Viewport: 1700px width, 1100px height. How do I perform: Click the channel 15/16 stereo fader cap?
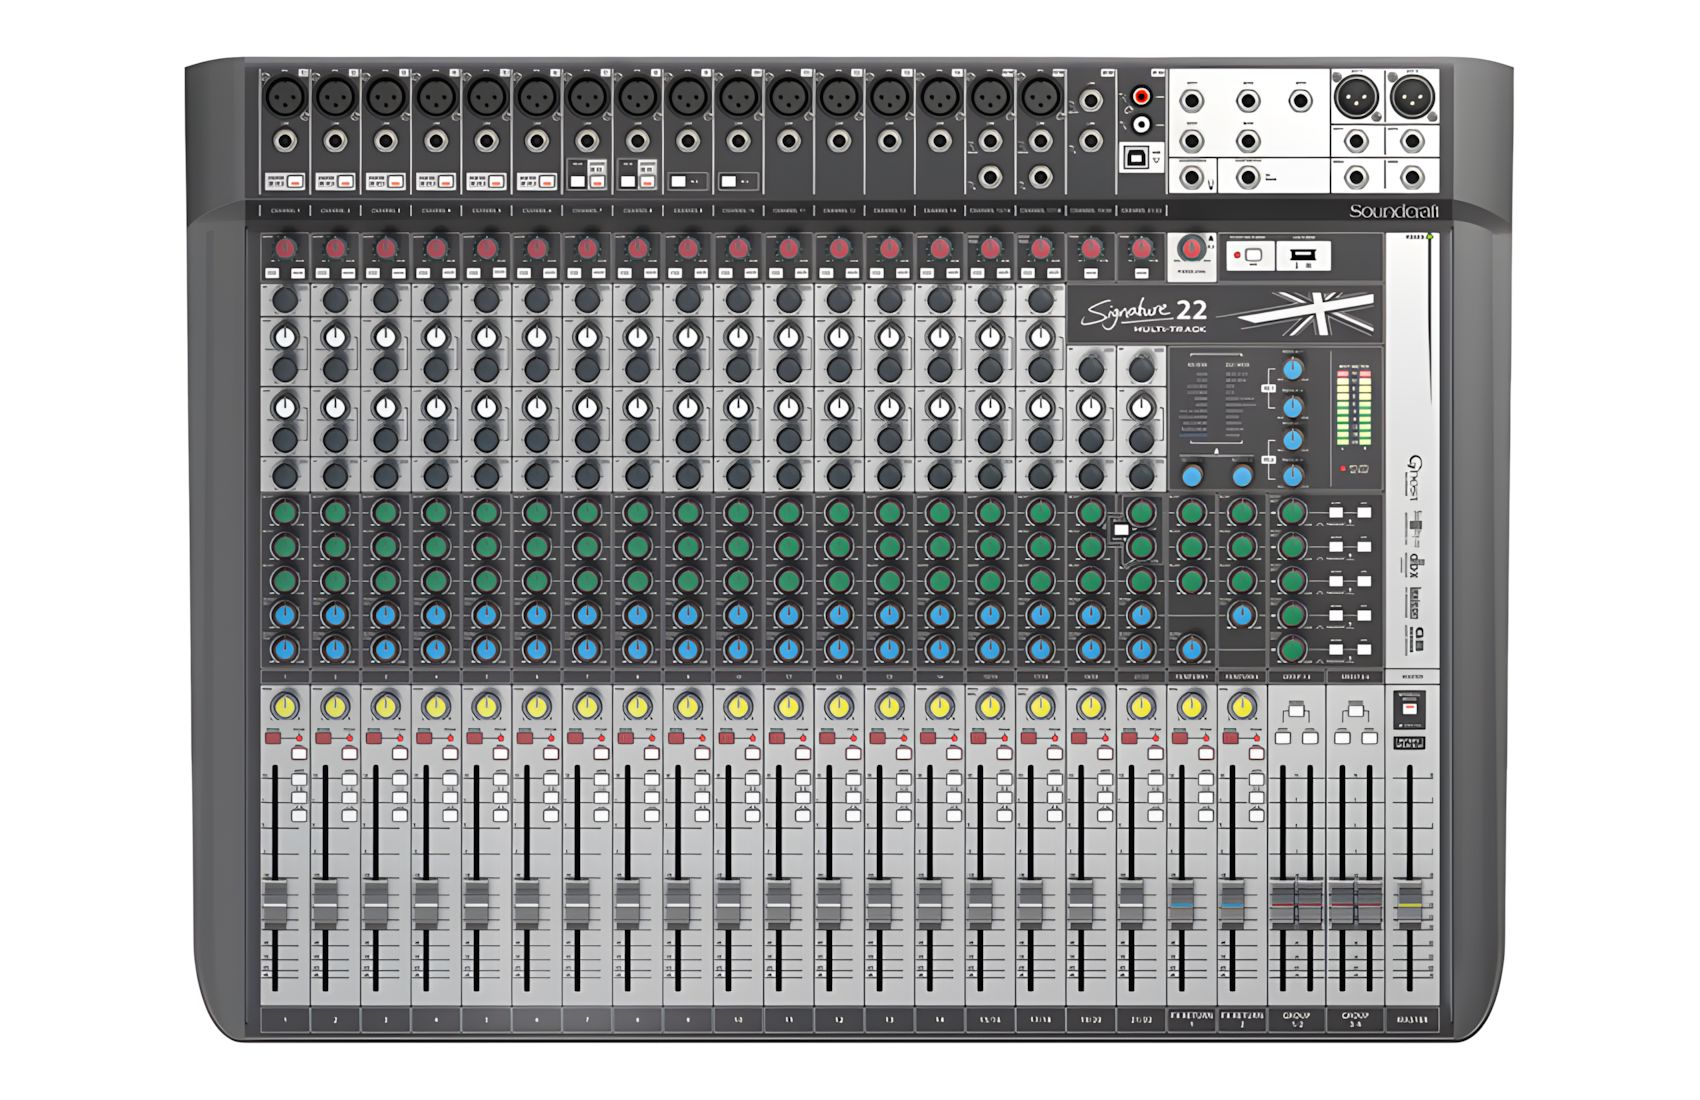click(980, 904)
